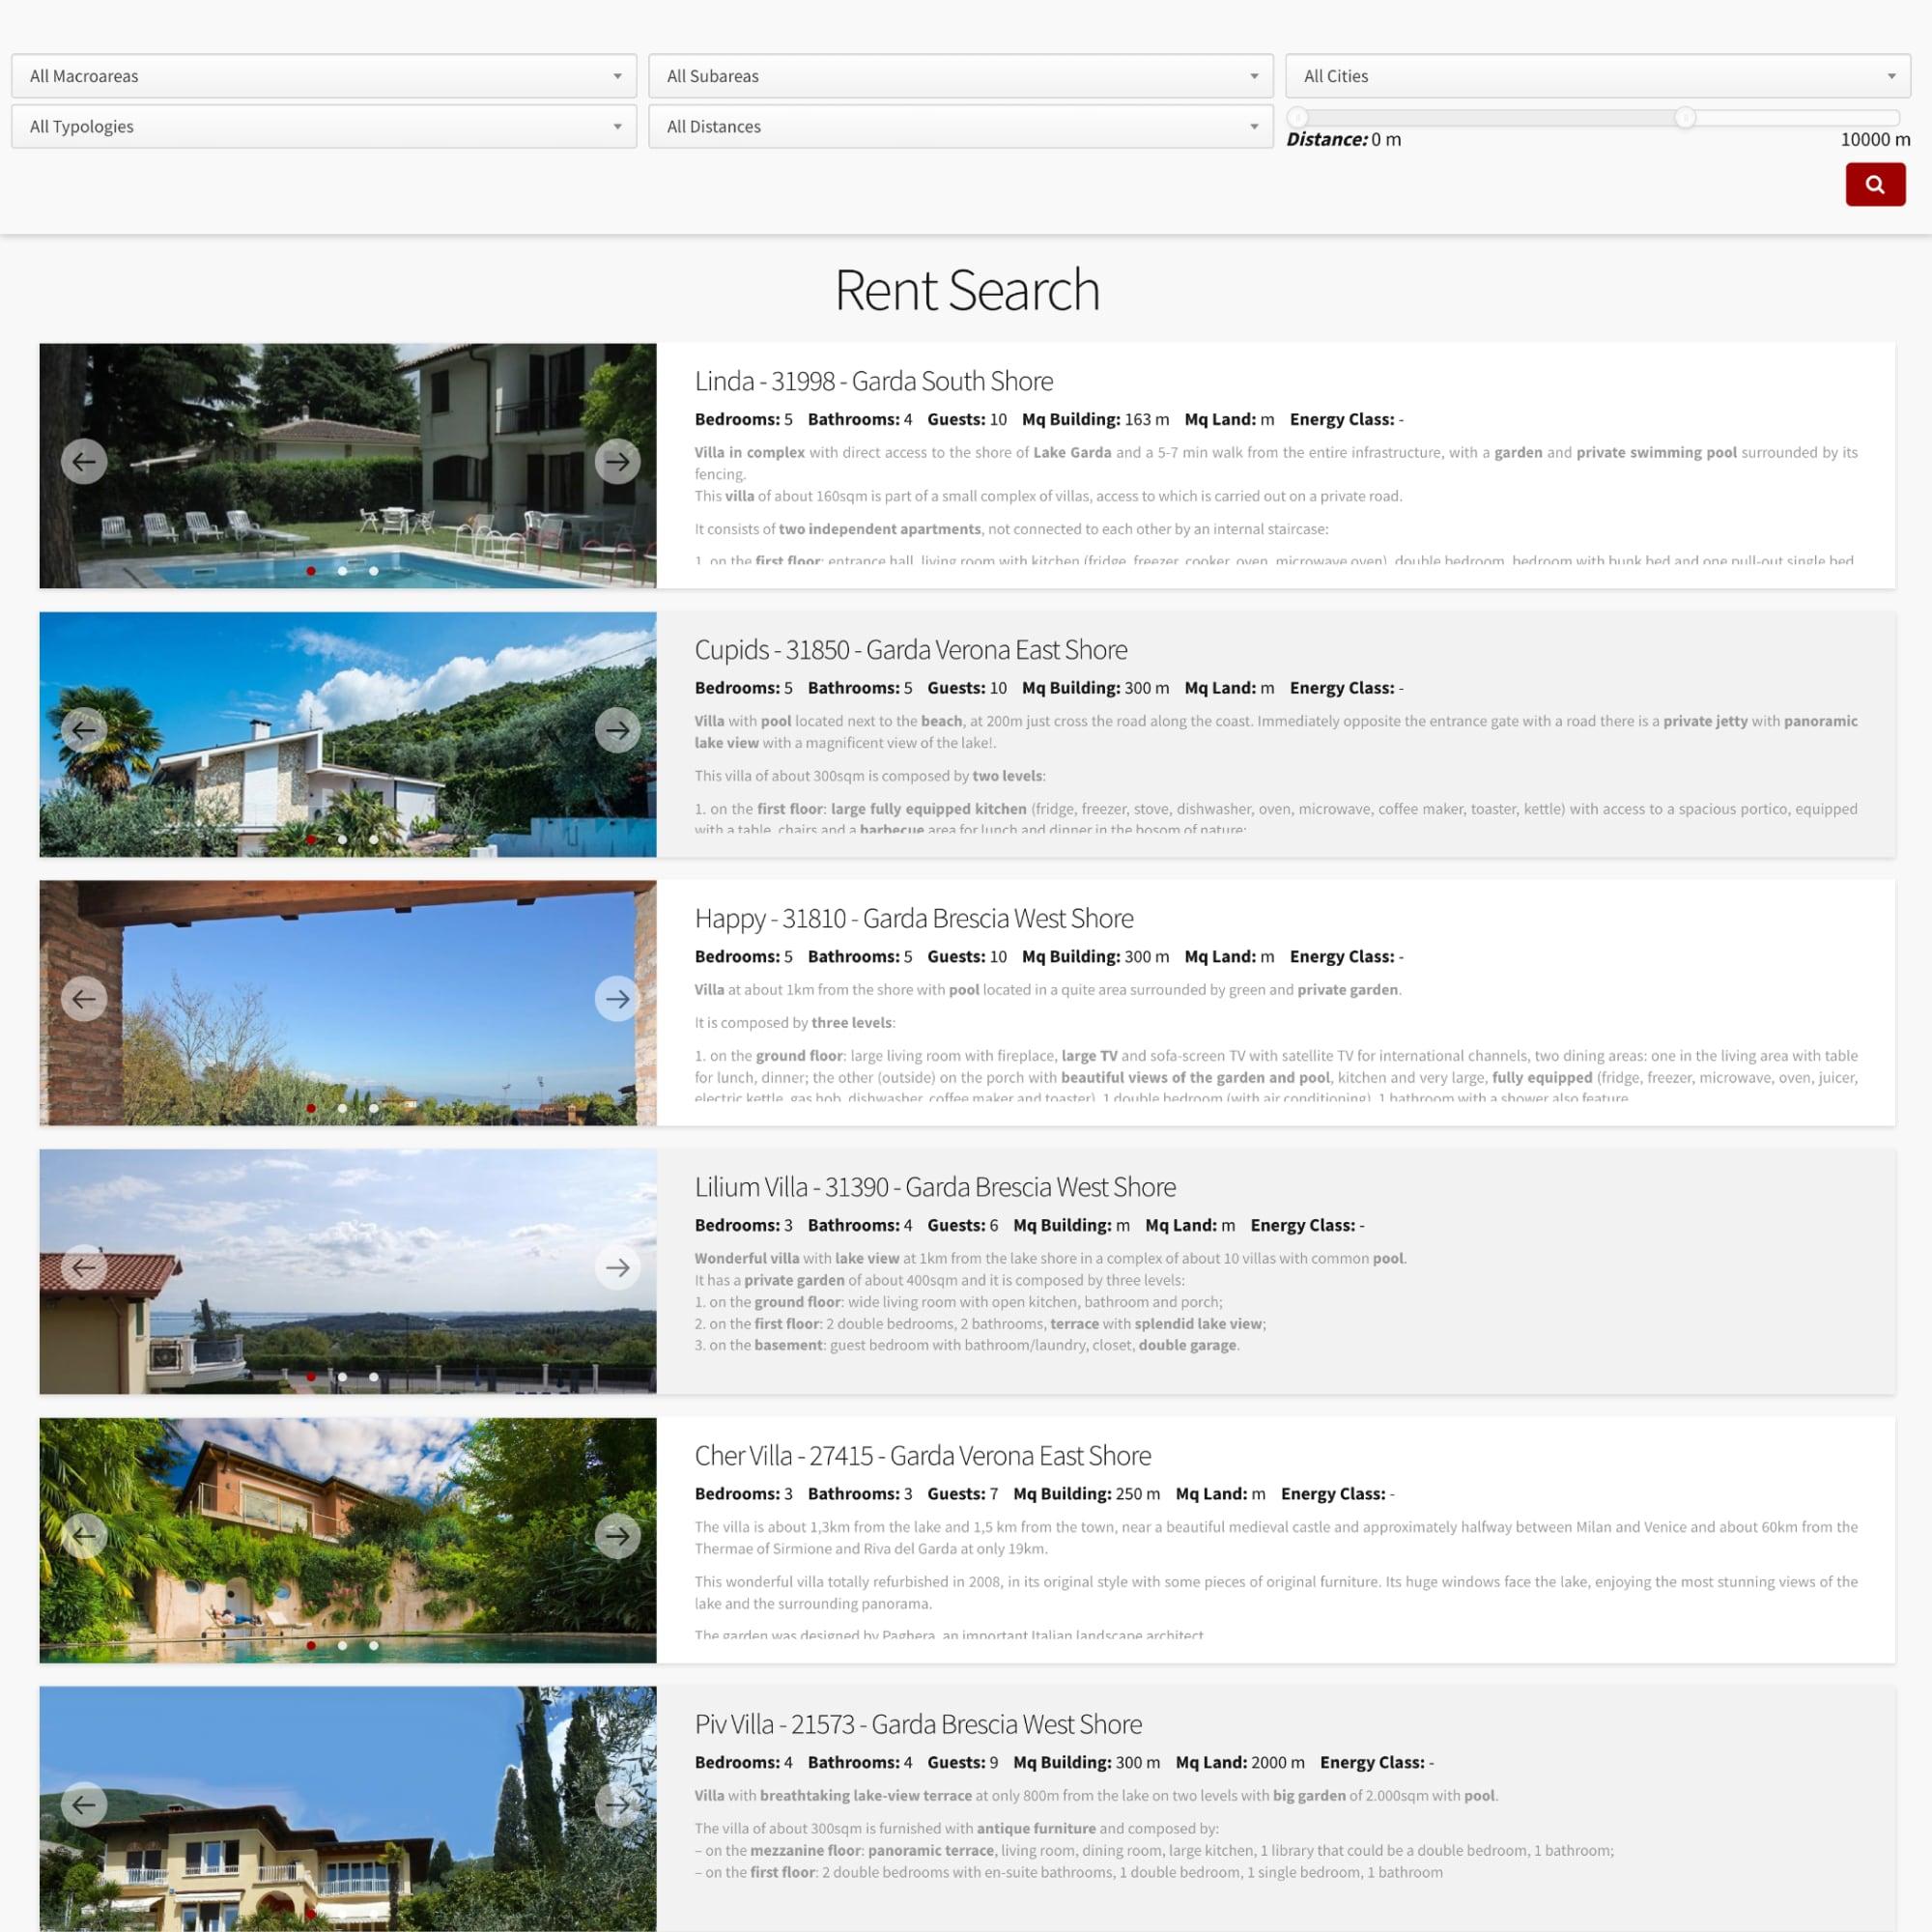Open the All Cities dropdown

(x=1597, y=75)
